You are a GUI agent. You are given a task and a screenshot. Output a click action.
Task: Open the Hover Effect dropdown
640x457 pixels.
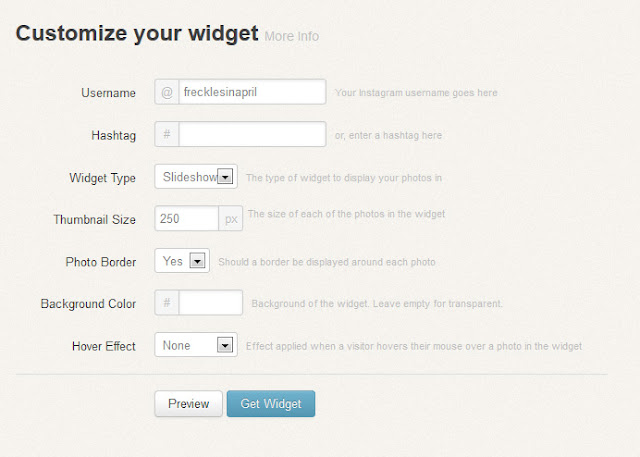click(x=225, y=345)
